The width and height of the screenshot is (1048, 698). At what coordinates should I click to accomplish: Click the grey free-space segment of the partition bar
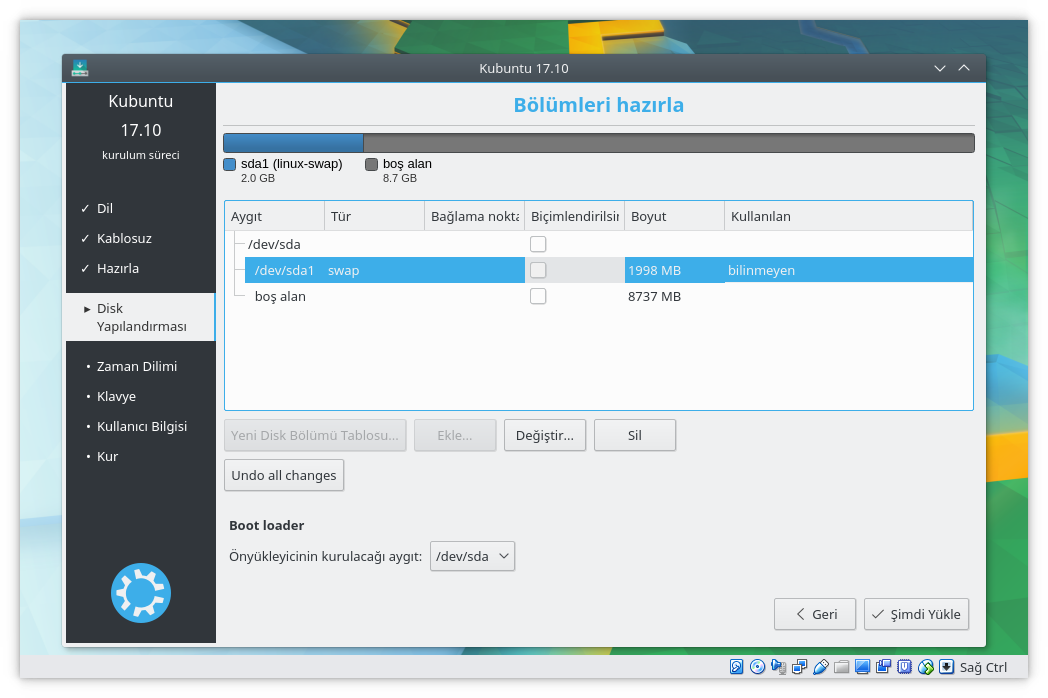(x=668, y=142)
